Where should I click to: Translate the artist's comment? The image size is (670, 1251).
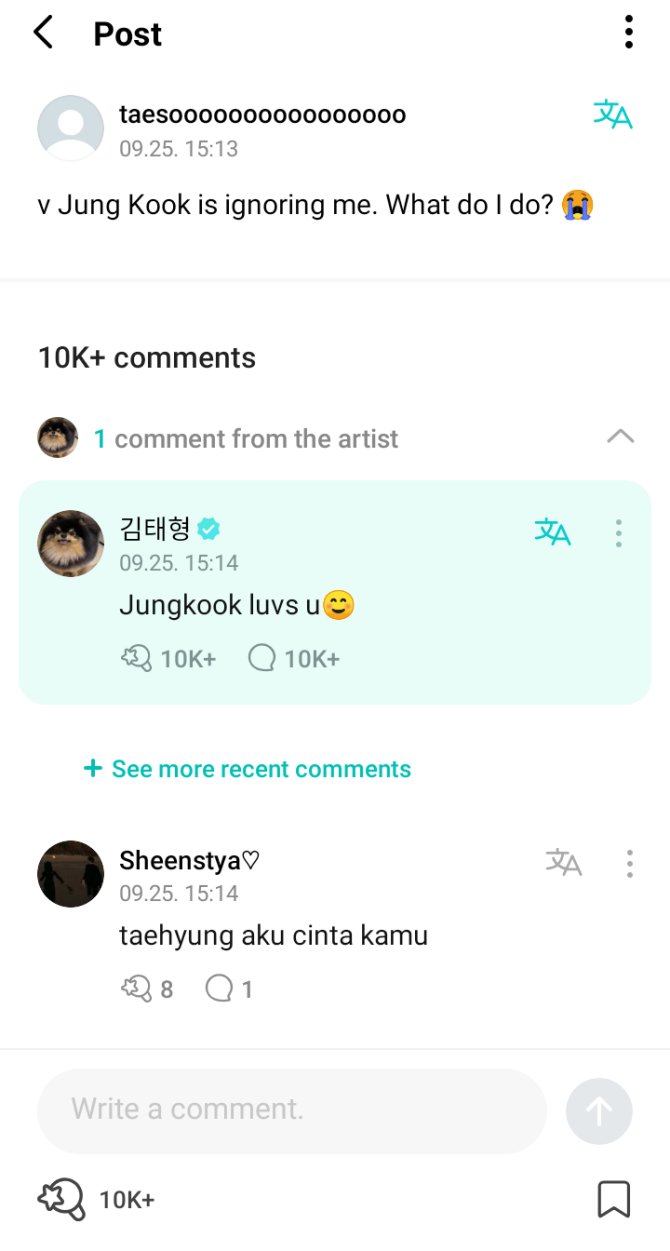click(552, 532)
